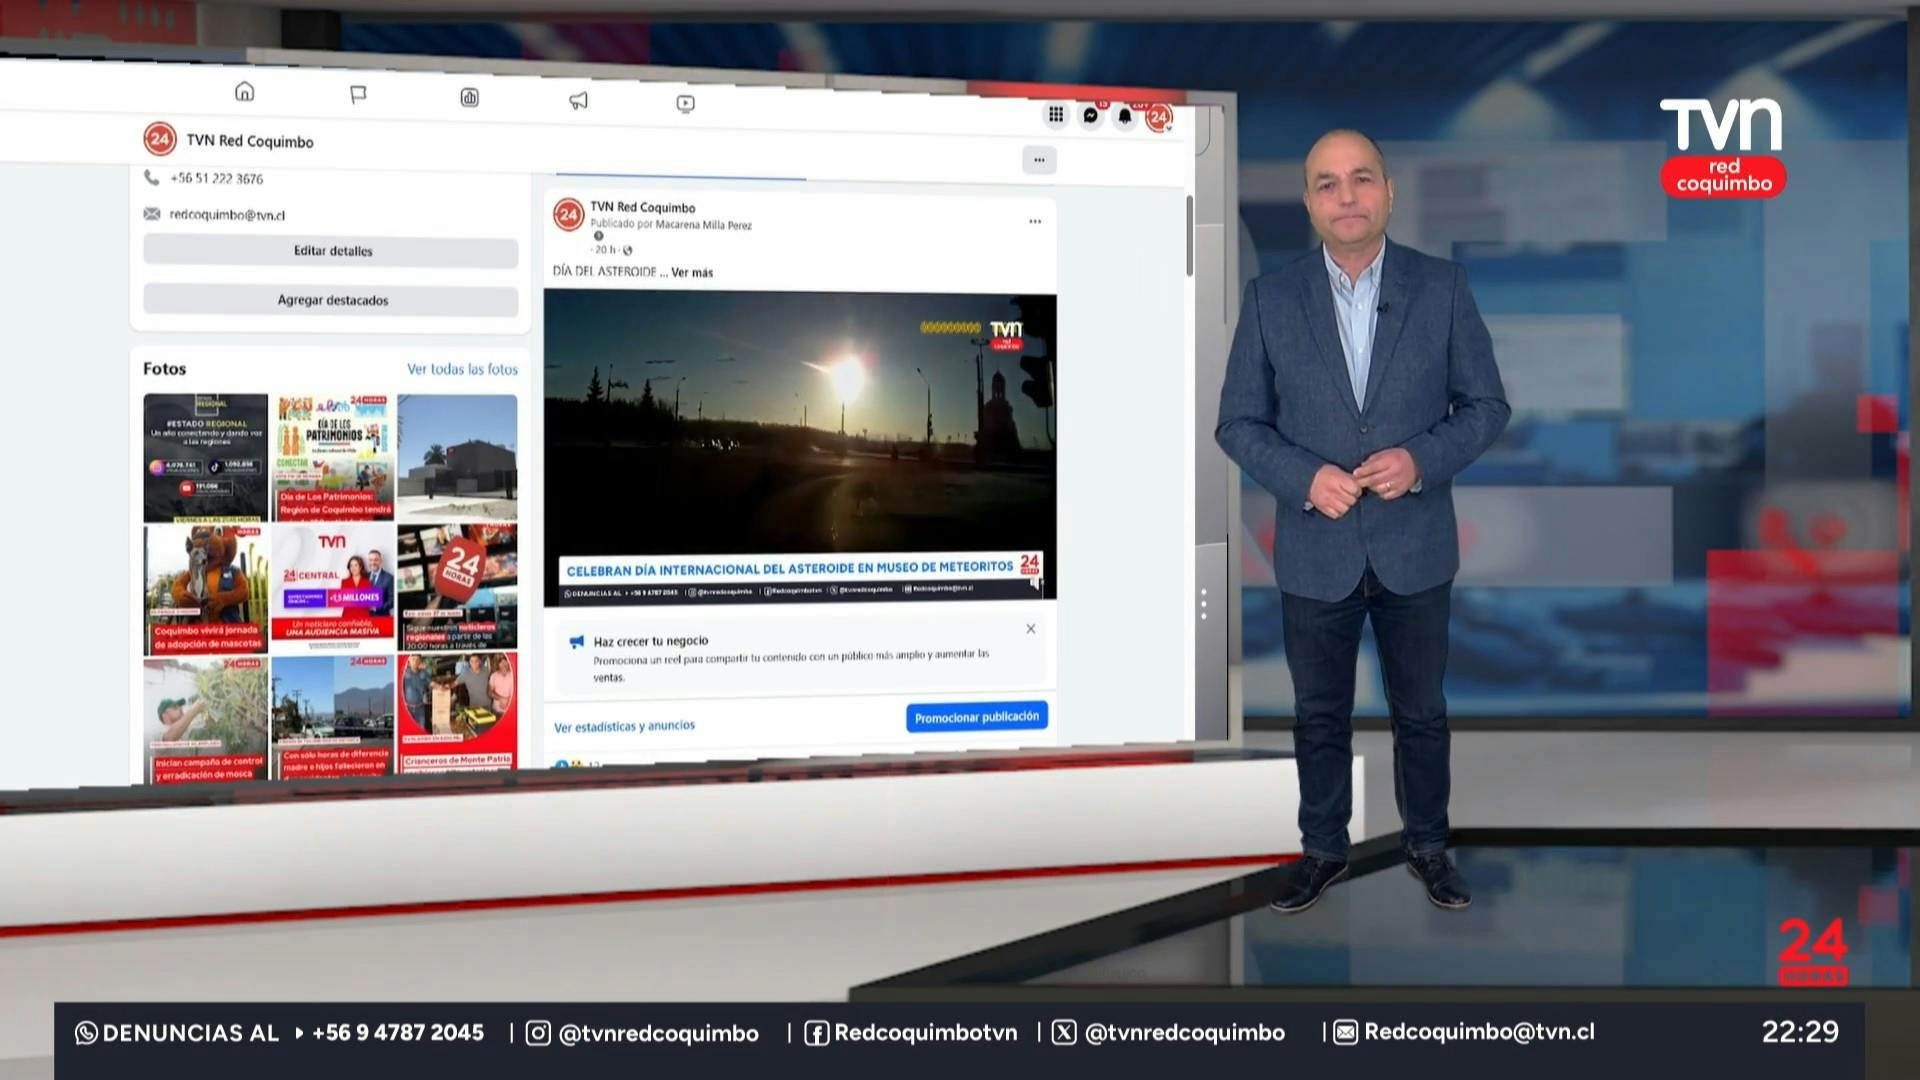Open the nine-dot apps menu

[1056, 114]
